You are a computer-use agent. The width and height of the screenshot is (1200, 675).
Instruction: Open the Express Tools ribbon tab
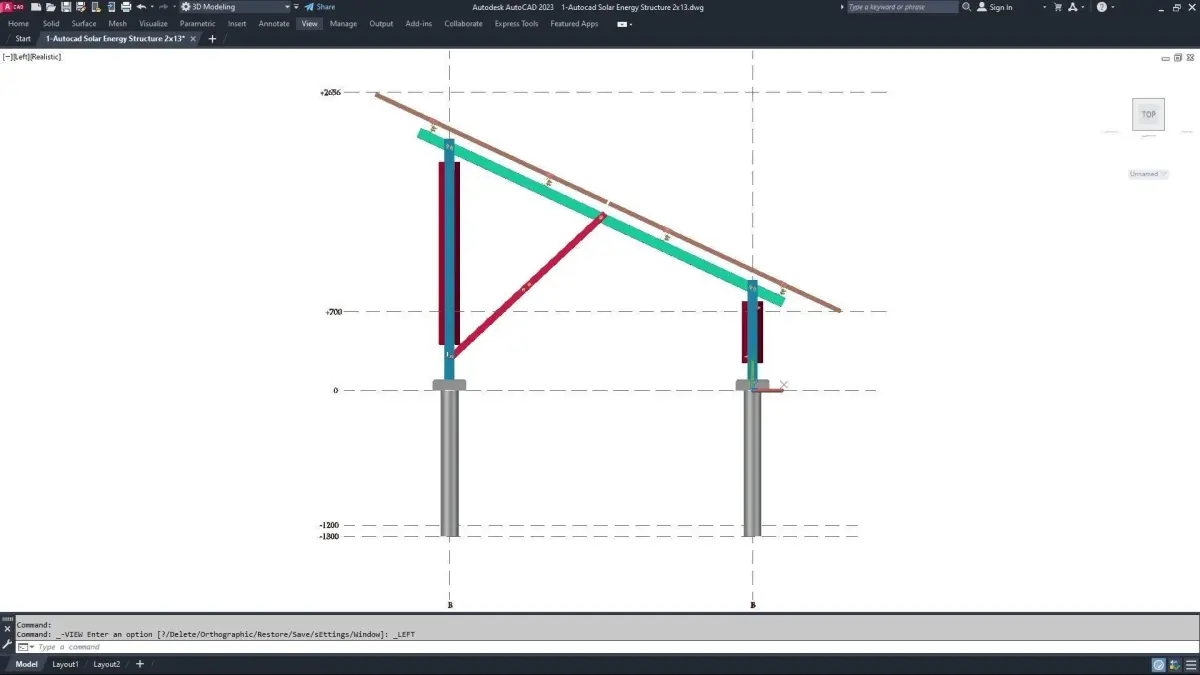[x=516, y=23]
